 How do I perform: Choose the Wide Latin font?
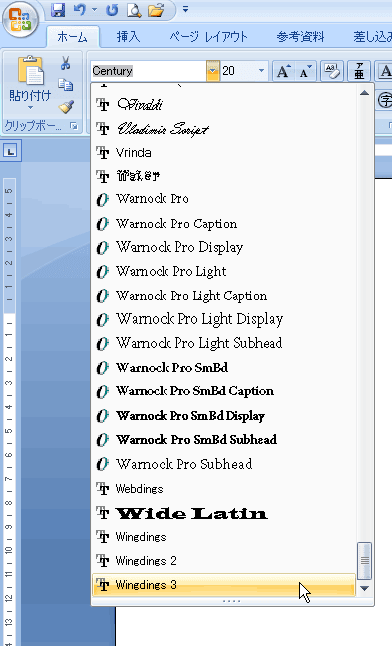[x=224, y=513]
